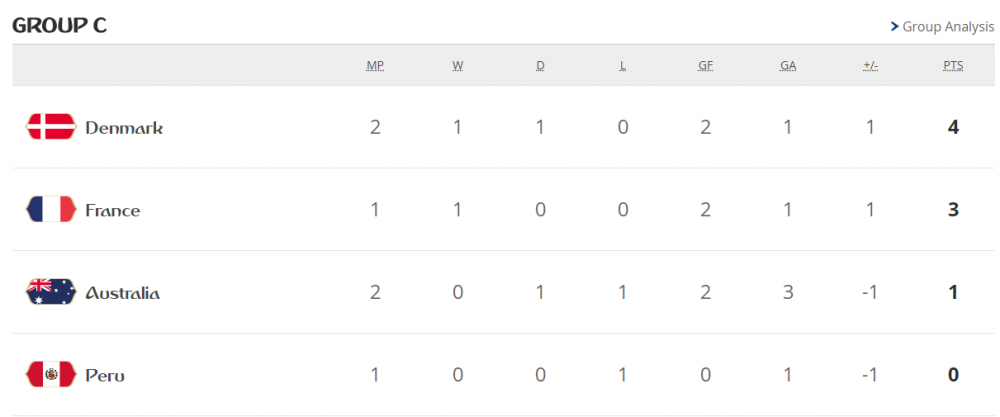
Task: Click the France flag icon
Action: click(50, 210)
